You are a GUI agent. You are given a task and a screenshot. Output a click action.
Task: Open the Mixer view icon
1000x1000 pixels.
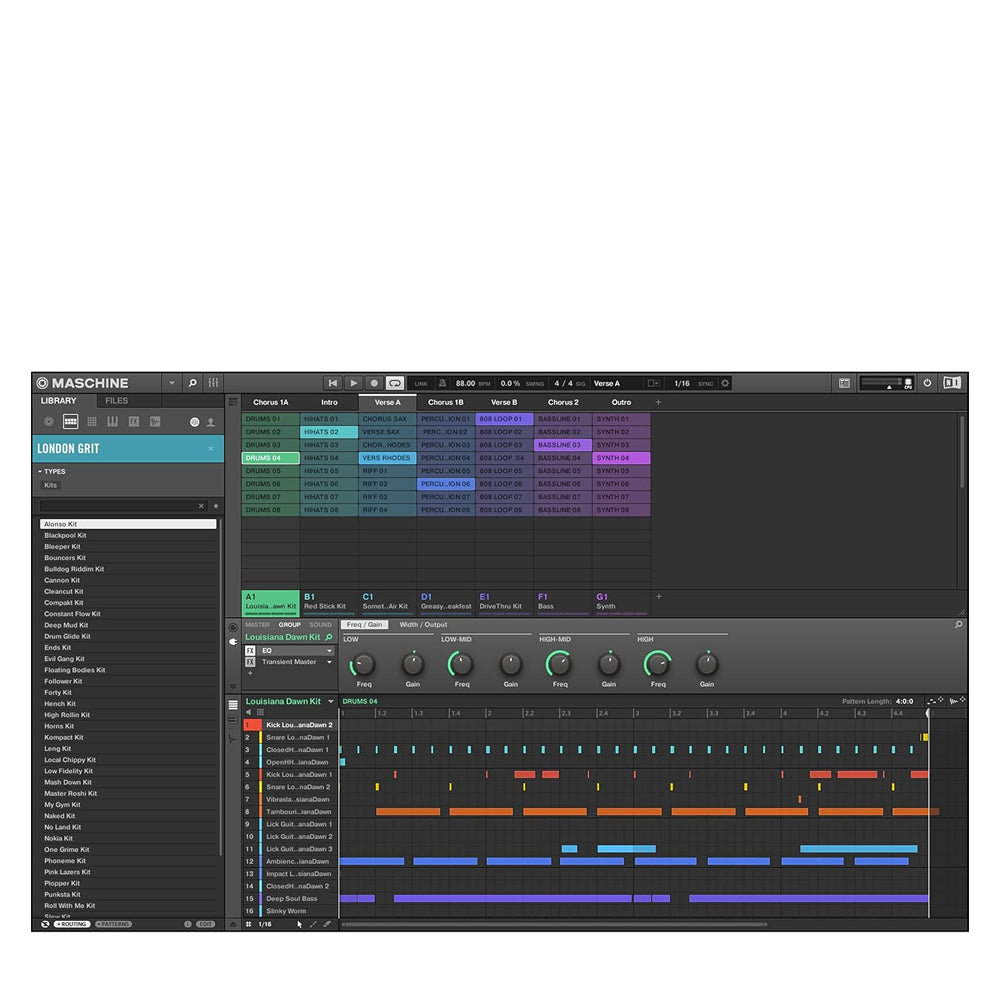pyautogui.click(x=213, y=383)
